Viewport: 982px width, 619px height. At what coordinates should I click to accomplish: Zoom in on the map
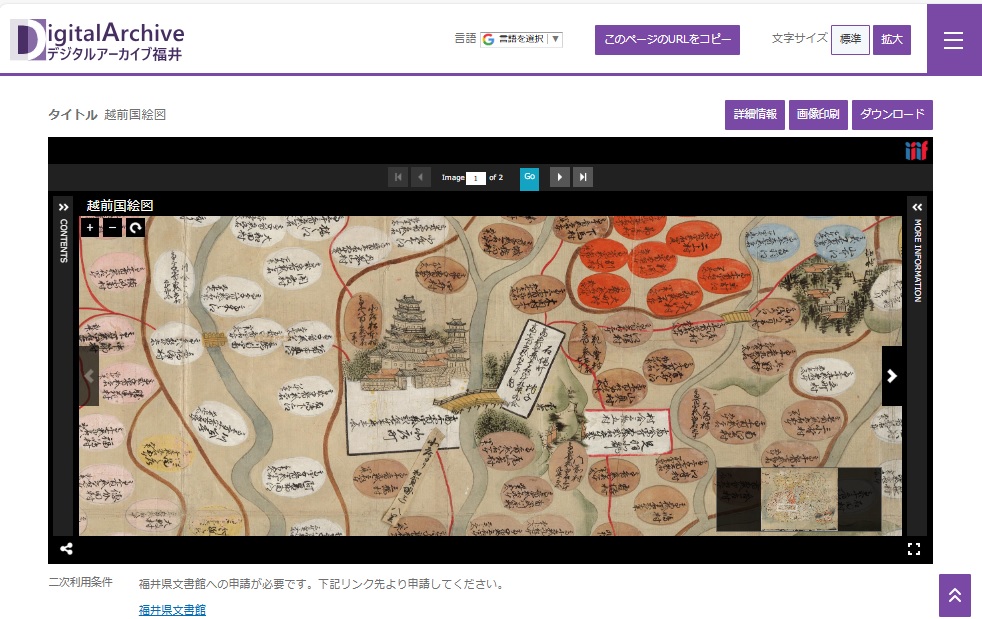(x=90, y=227)
